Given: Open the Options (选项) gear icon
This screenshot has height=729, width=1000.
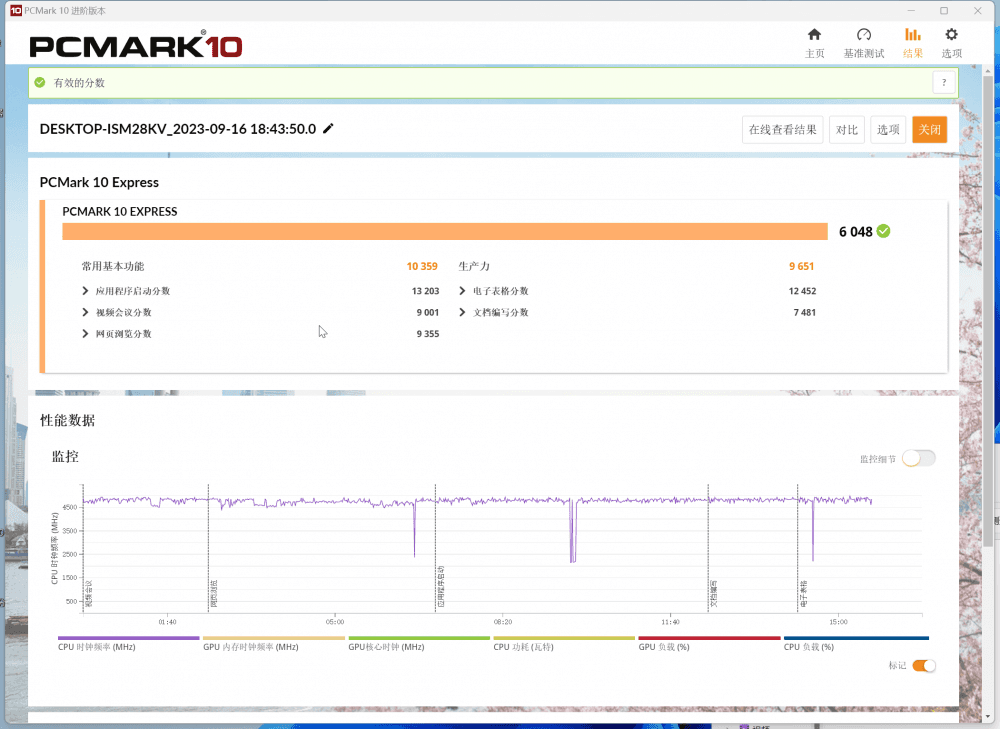Looking at the screenshot, I should click(951, 35).
